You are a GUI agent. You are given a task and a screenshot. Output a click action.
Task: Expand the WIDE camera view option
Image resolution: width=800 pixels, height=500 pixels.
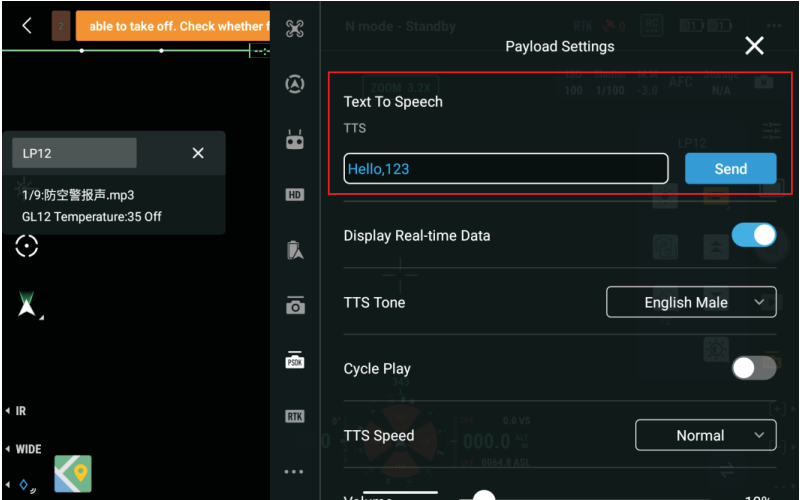coord(23,449)
